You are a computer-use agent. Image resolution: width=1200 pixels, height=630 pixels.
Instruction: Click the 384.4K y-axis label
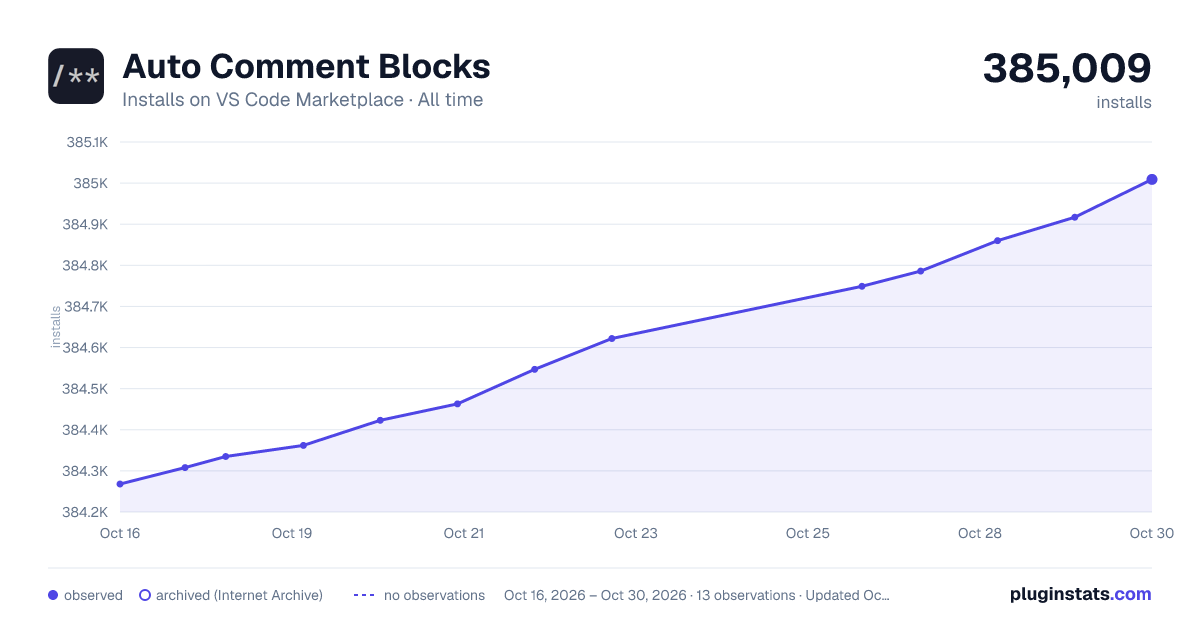85,429
